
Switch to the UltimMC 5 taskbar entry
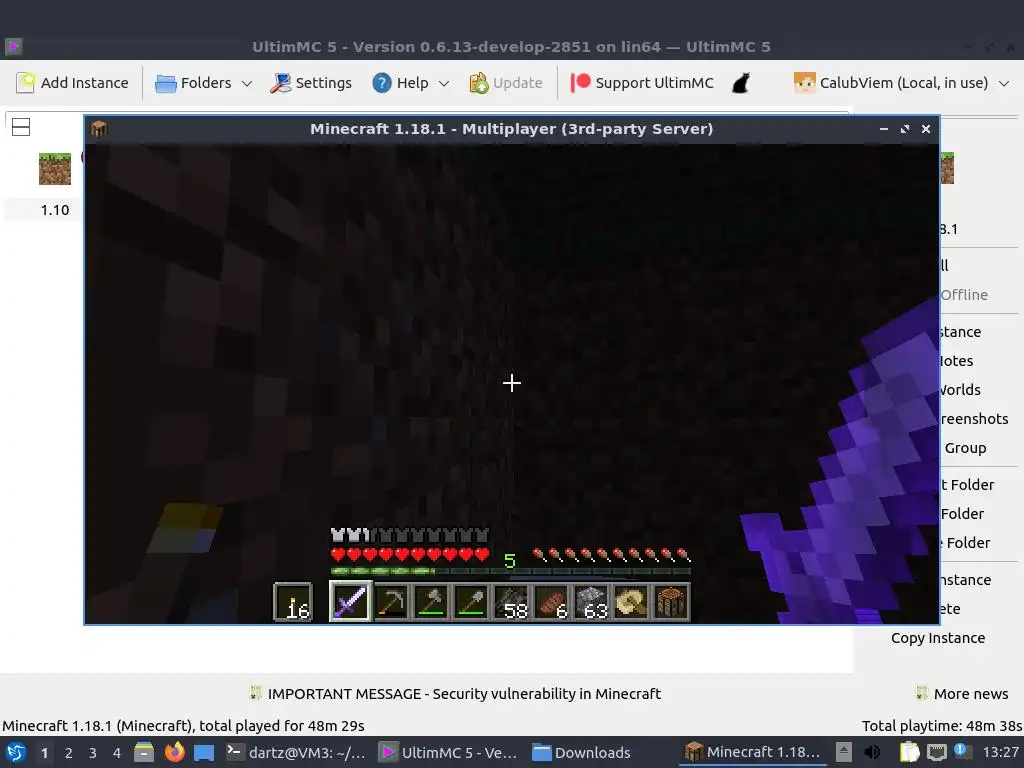(449, 752)
